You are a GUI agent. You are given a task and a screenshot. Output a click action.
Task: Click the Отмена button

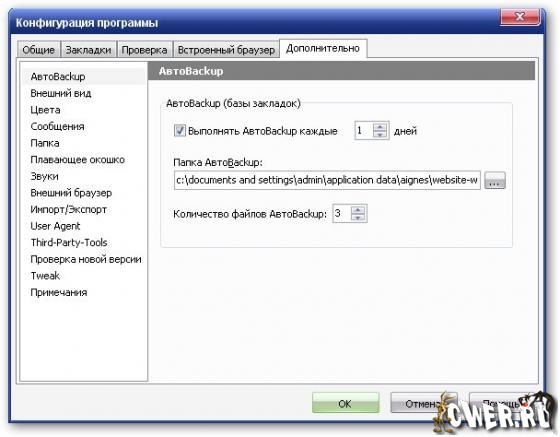coord(423,403)
